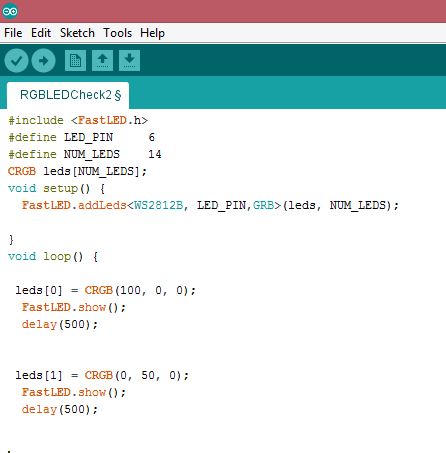Click in the CRGB leds[NUM_LEDS] declaration line
The width and height of the screenshot is (446, 453).
(77, 171)
